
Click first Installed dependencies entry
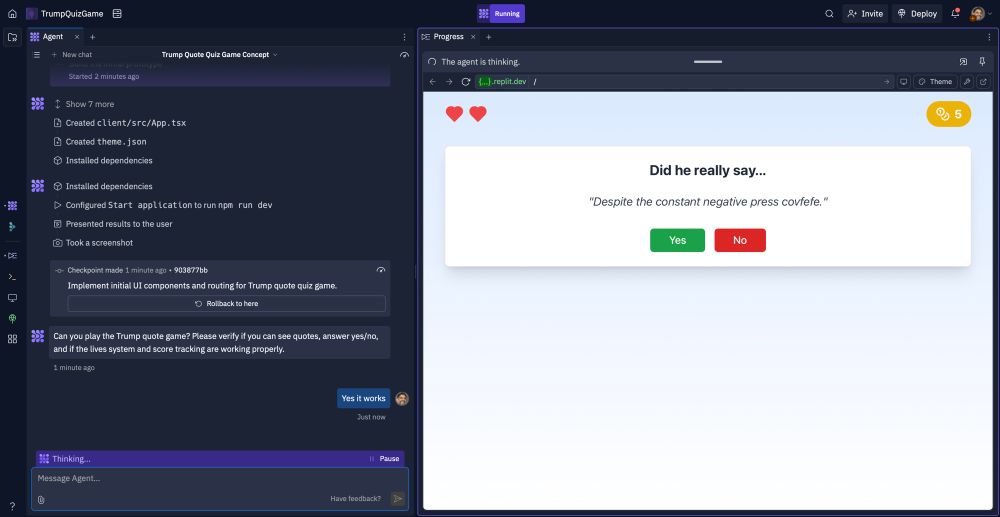point(103,161)
